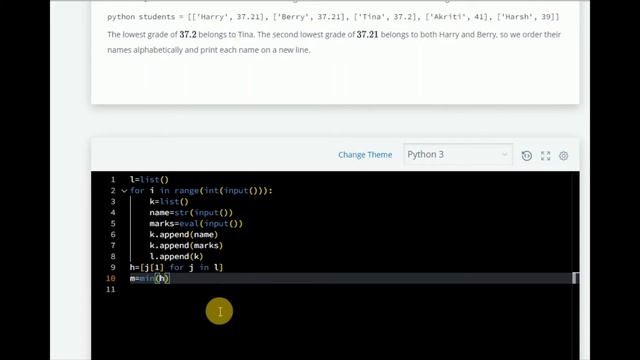The height and width of the screenshot is (360, 640).
Task: Click line 'l.append(k)' in editor
Action: 176,257
